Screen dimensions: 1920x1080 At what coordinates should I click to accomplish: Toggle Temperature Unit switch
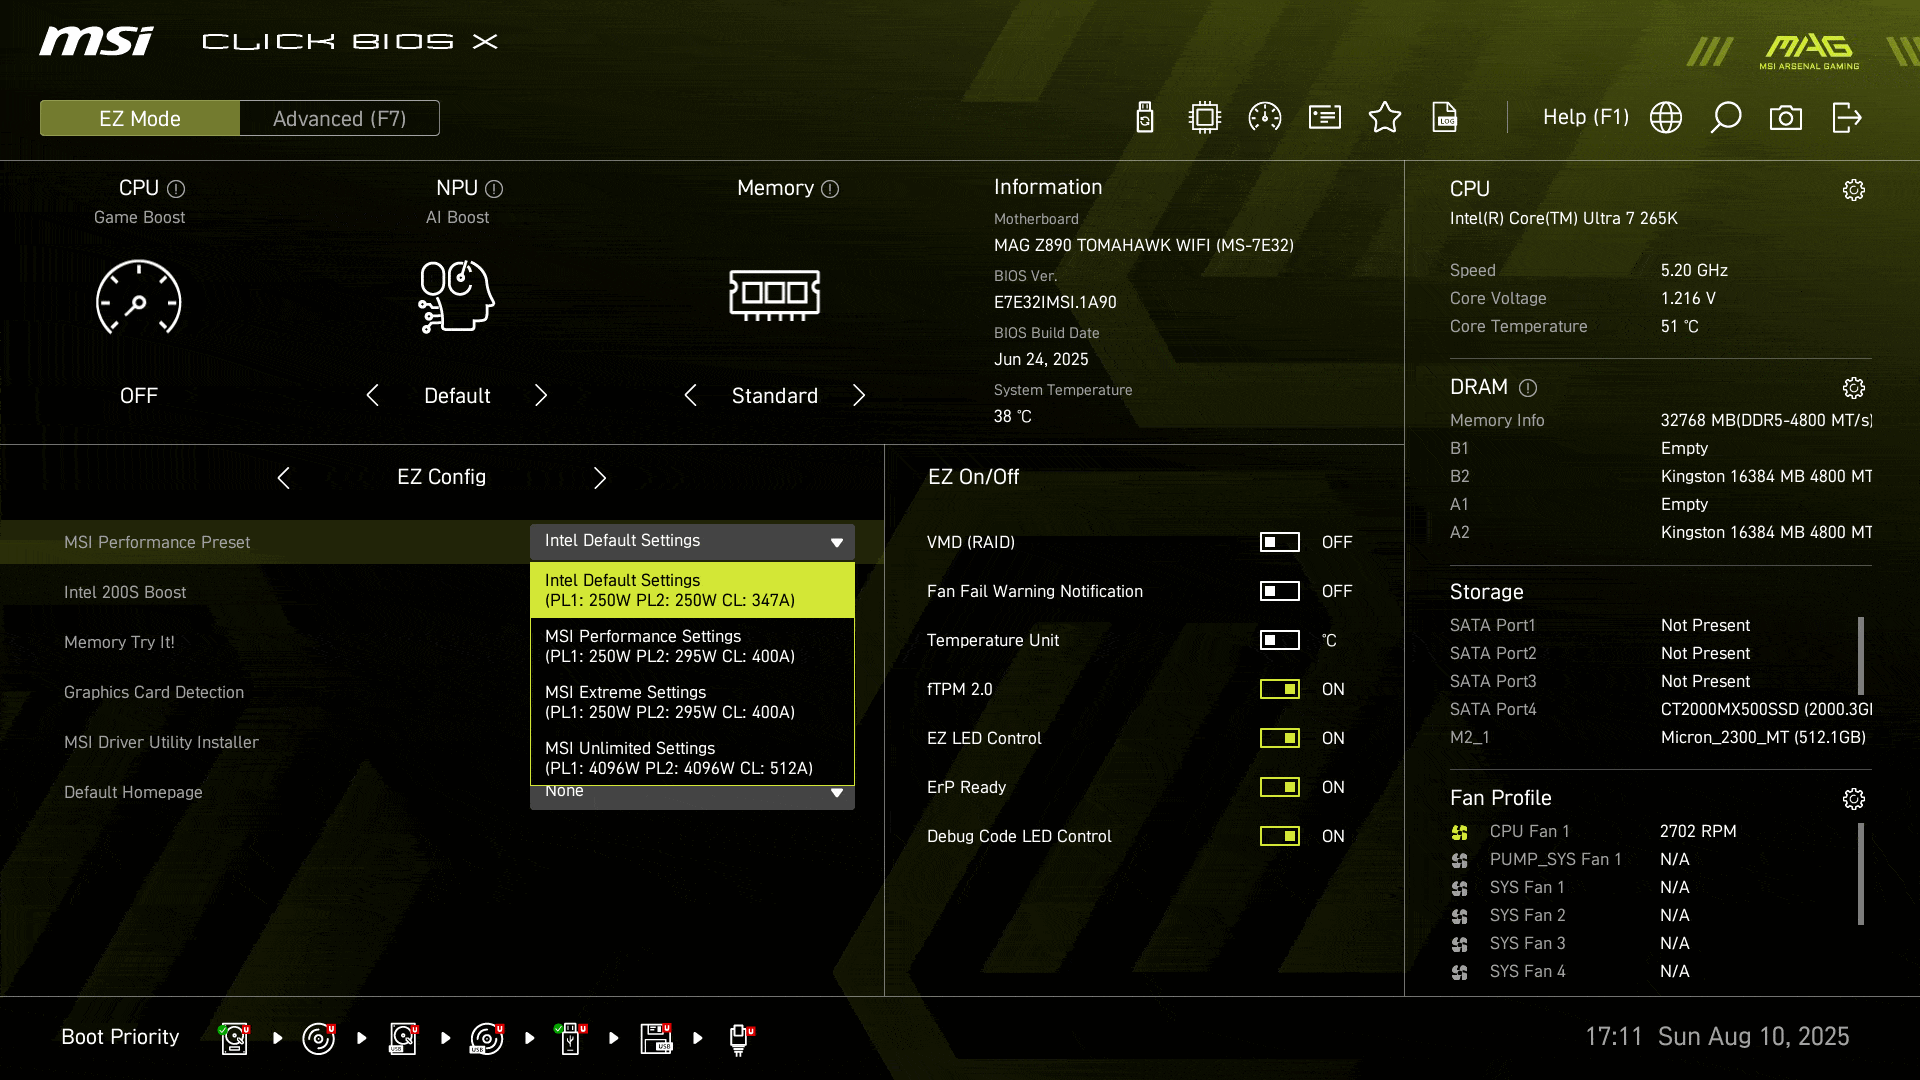pyautogui.click(x=1280, y=640)
